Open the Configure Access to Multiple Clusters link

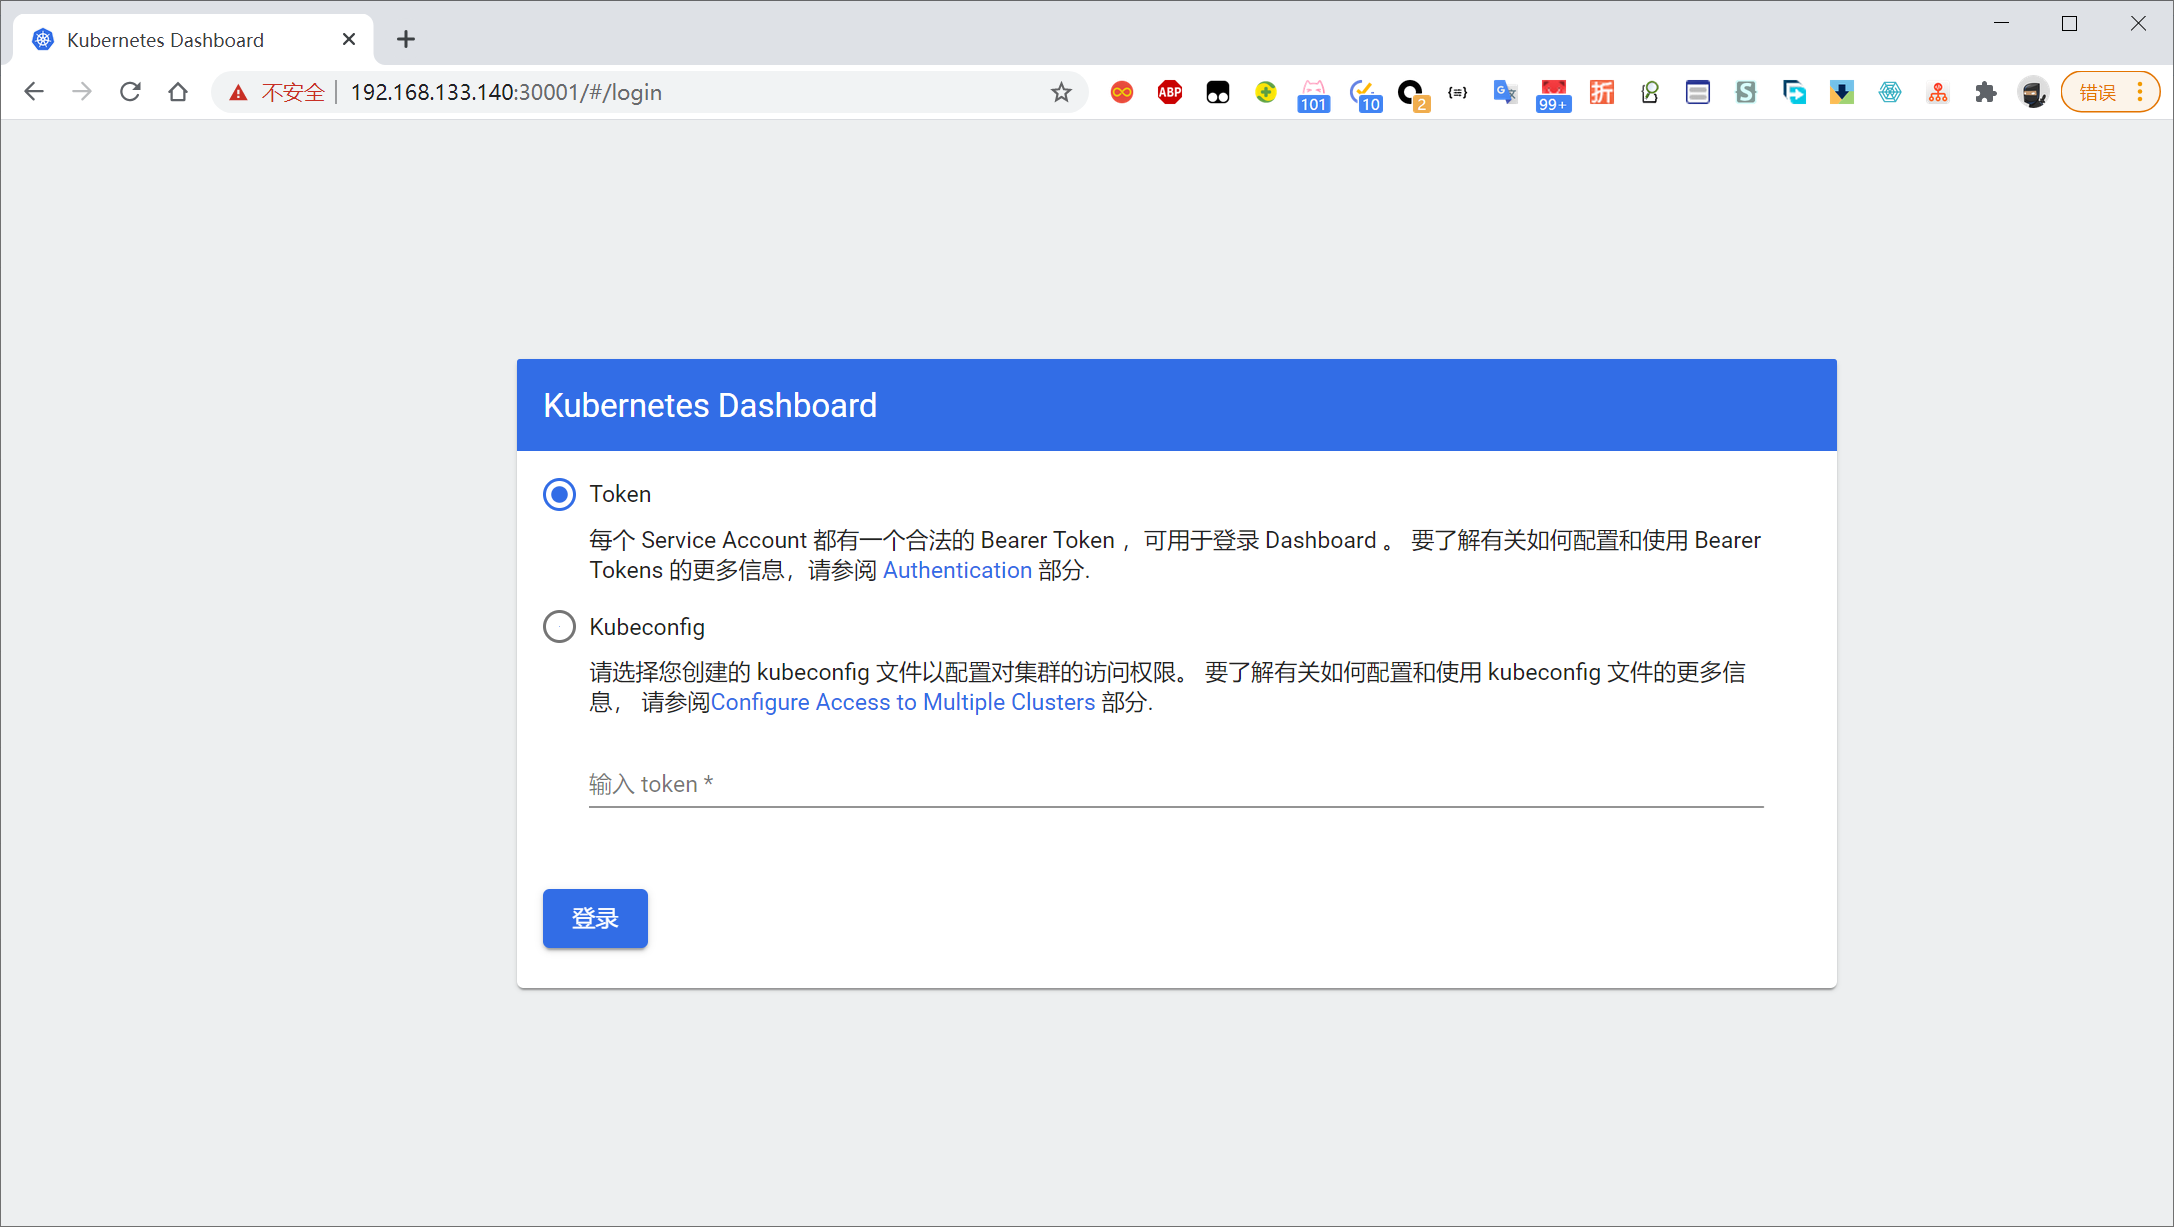(x=902, y=702)
